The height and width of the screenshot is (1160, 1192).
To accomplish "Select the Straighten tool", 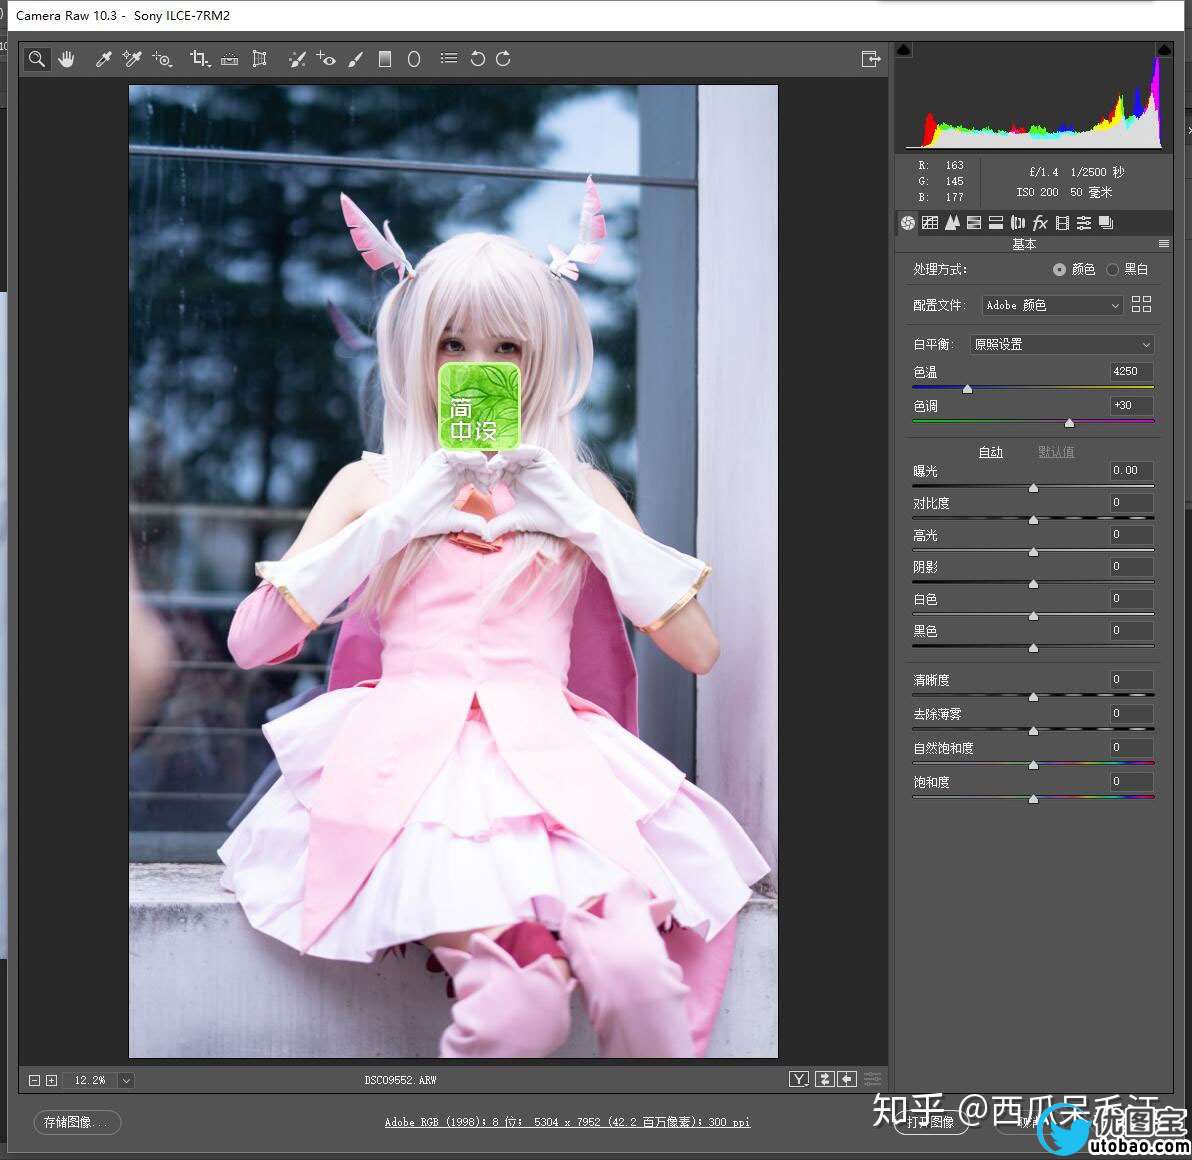I will pyautogui.click(x=230, y=59).
